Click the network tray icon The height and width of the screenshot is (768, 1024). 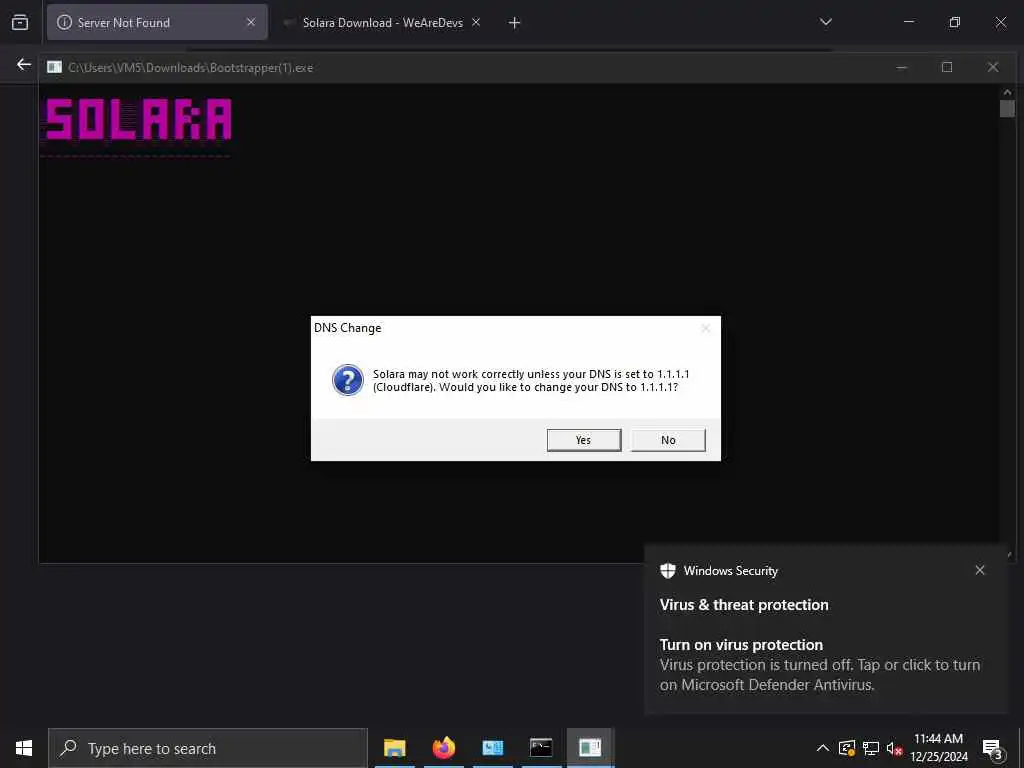(871, 748)
